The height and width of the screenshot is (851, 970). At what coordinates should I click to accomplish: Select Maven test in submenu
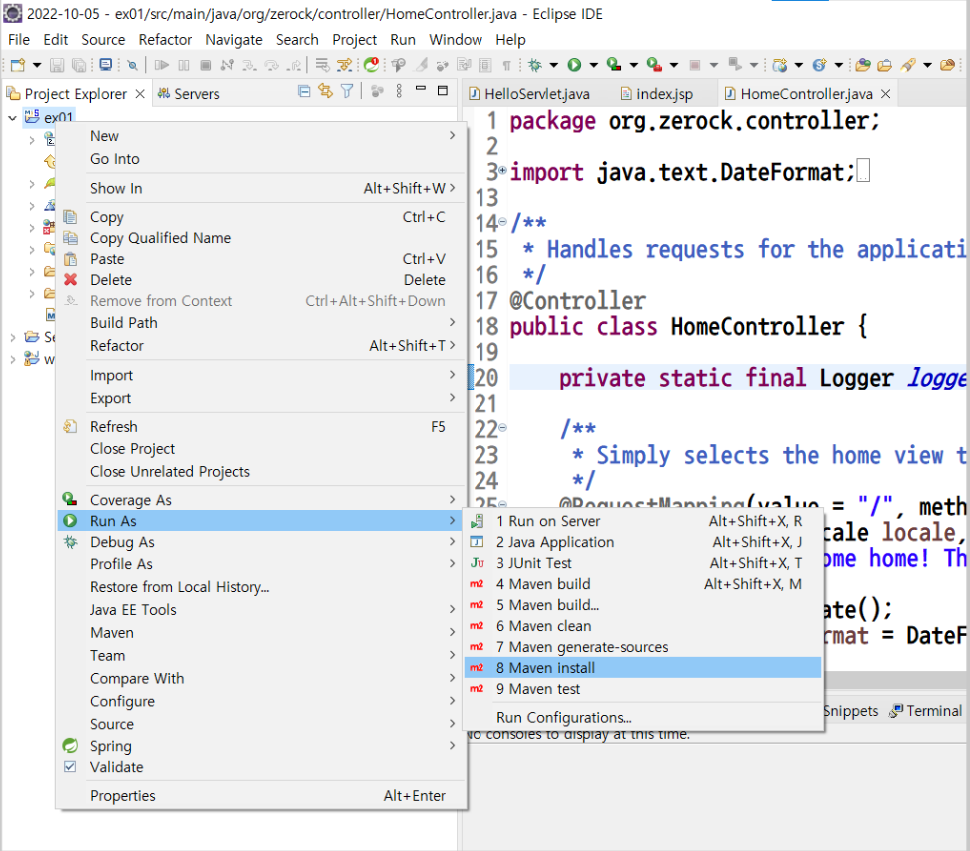click(x=643, y=689)
